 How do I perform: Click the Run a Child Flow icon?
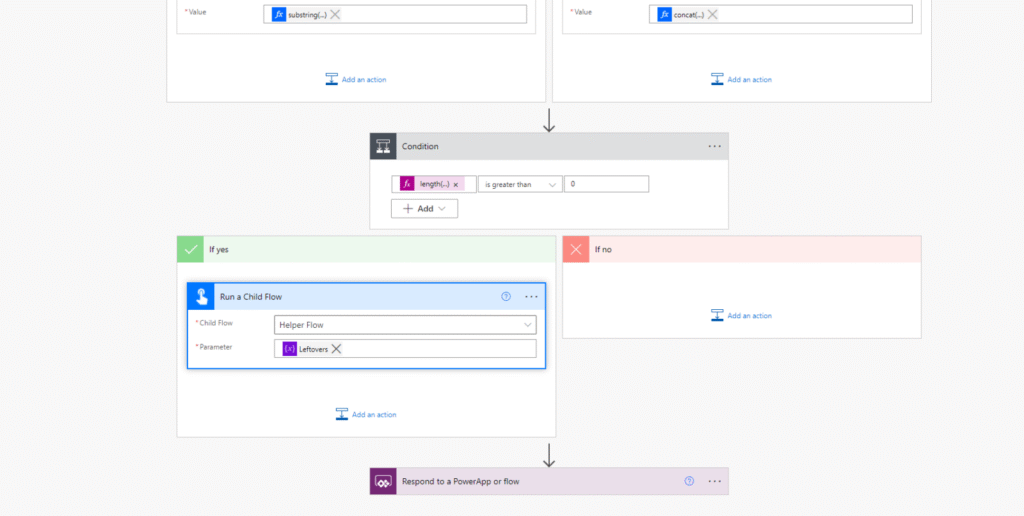[201, 297]
